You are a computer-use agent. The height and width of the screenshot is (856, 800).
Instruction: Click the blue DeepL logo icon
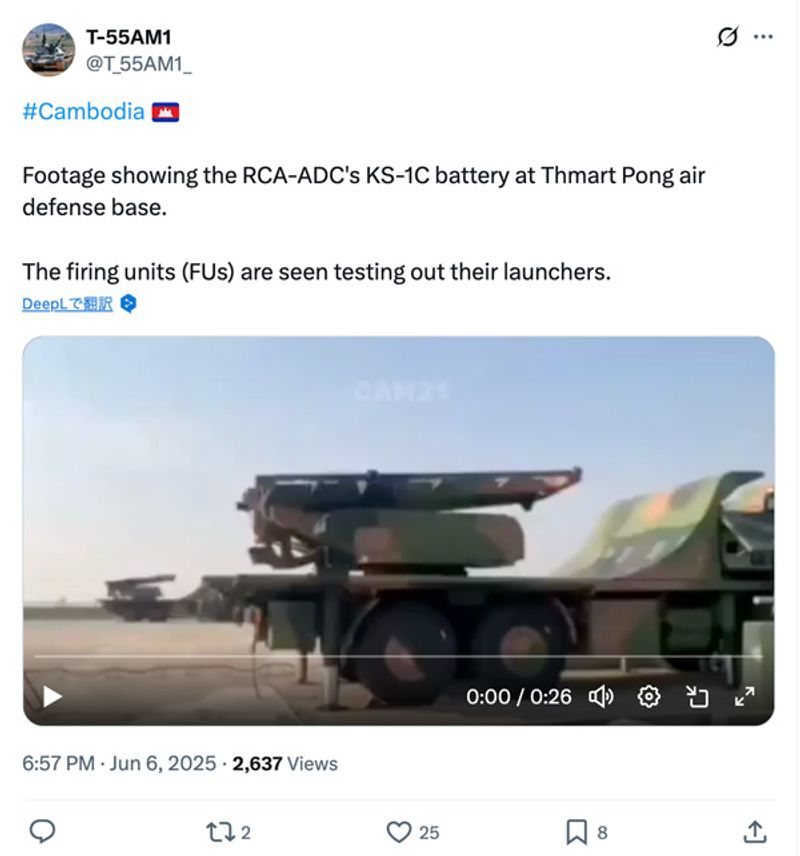click(x=128, y=304)
